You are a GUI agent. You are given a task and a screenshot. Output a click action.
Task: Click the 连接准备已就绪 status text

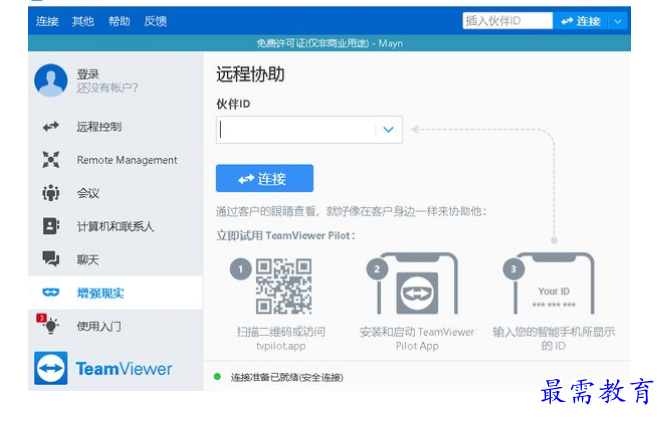pos(287,377)
